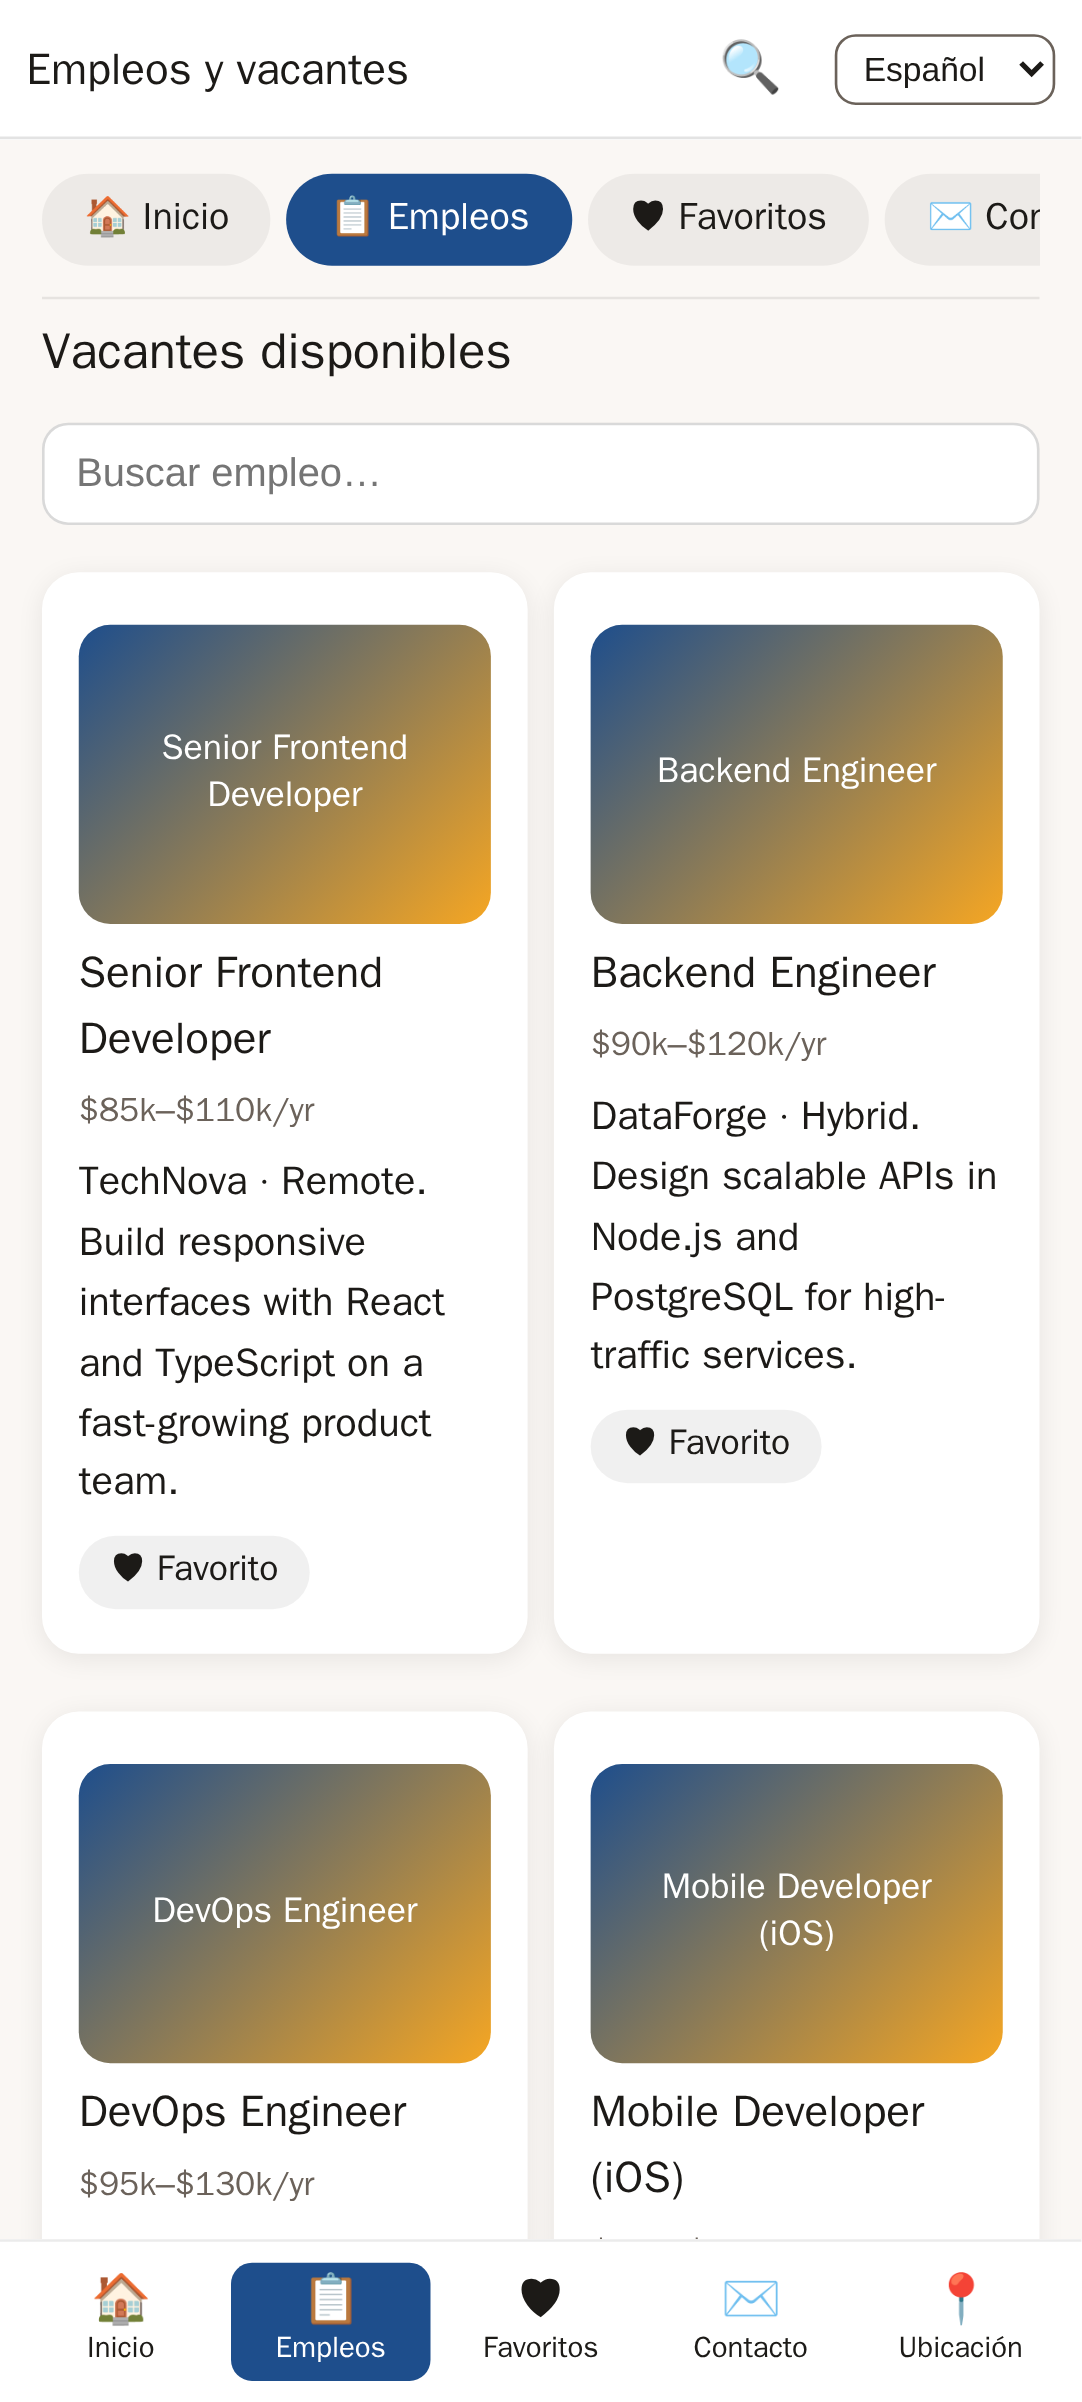Screen dimensions: 1082x2402
Task: Open the magnifying glass search icon
Action: (750, 68)
